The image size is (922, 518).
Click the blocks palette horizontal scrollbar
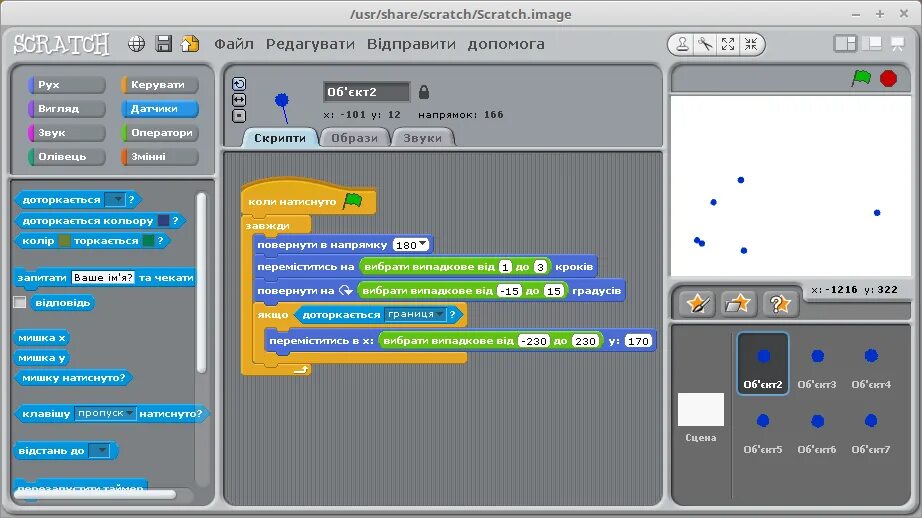tap(95, 494)
